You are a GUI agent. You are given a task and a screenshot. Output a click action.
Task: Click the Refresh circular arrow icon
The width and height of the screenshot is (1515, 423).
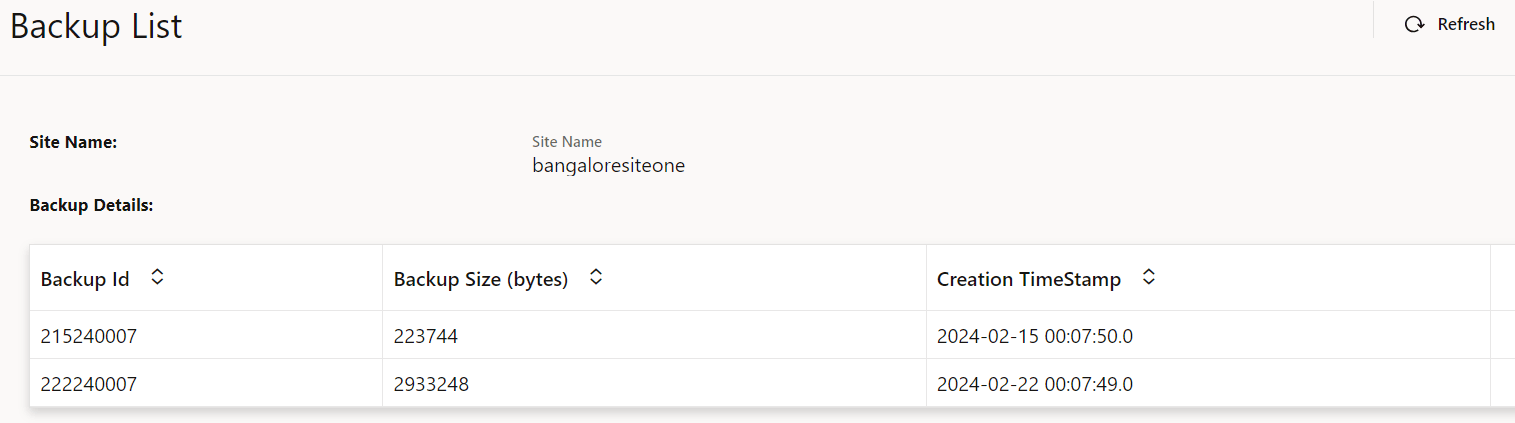[x=1414, y=24]
